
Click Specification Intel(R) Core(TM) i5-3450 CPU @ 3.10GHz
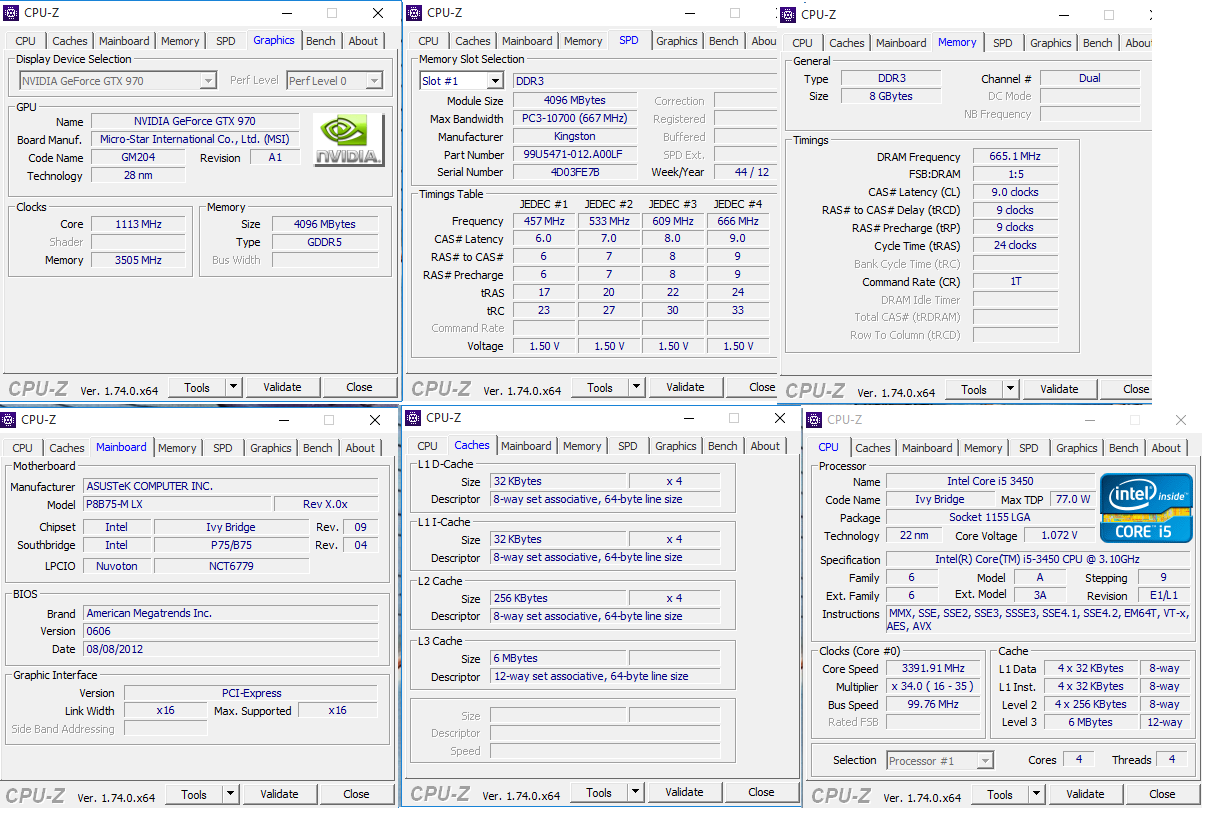pyautogui.click(x=1037, y=559)
